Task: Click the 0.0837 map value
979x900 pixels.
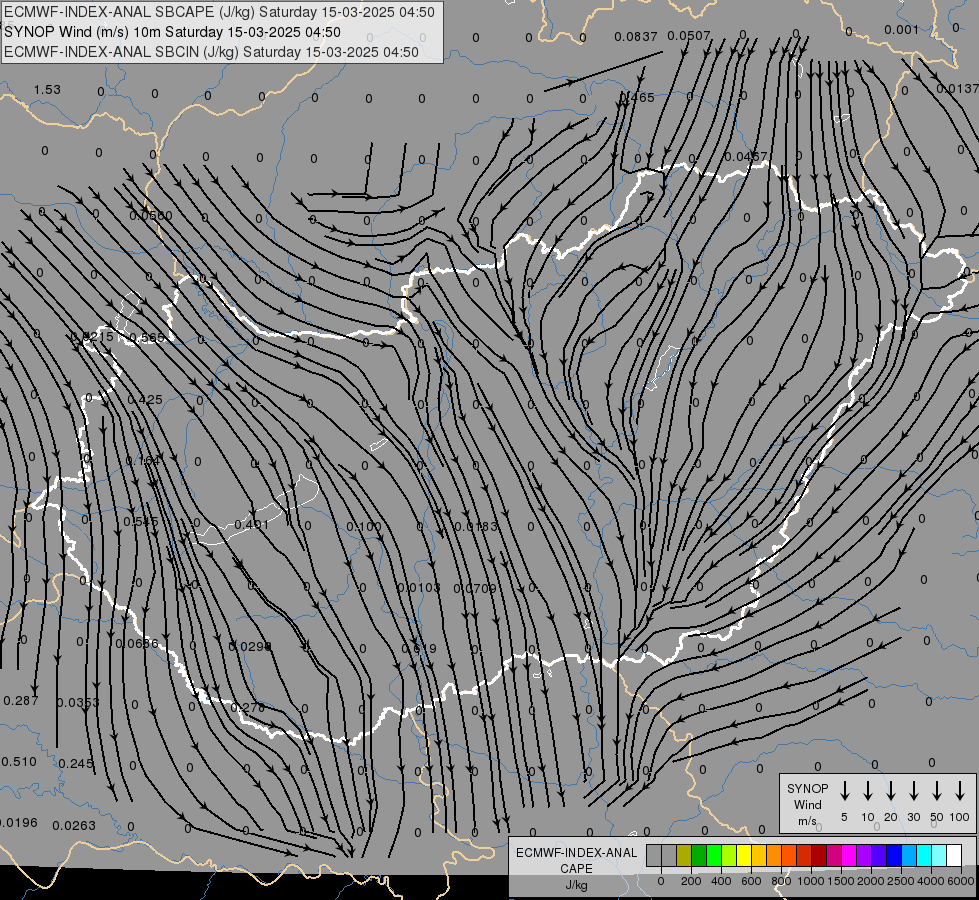Action: (x=636, y=37)
